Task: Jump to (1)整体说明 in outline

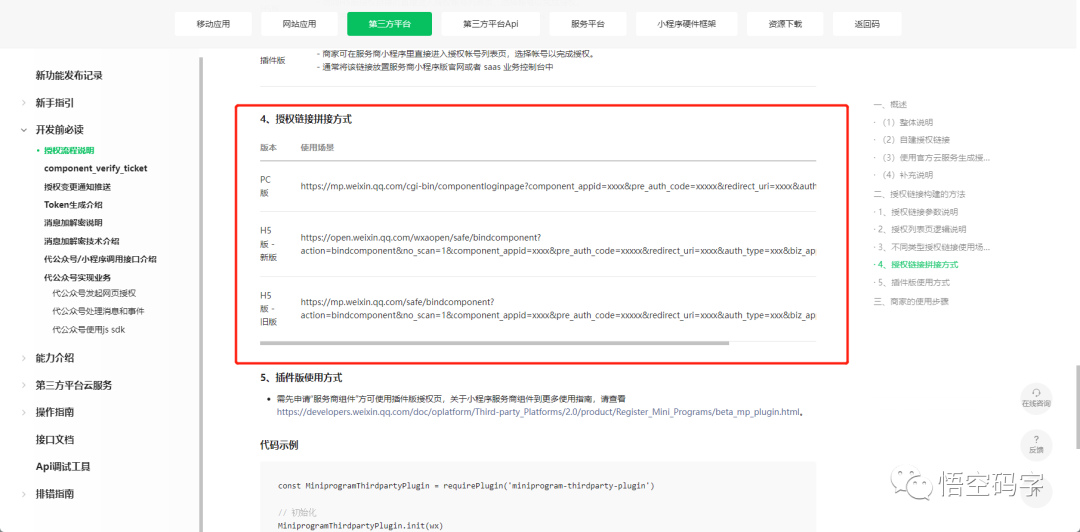Action: click(906, 123)
